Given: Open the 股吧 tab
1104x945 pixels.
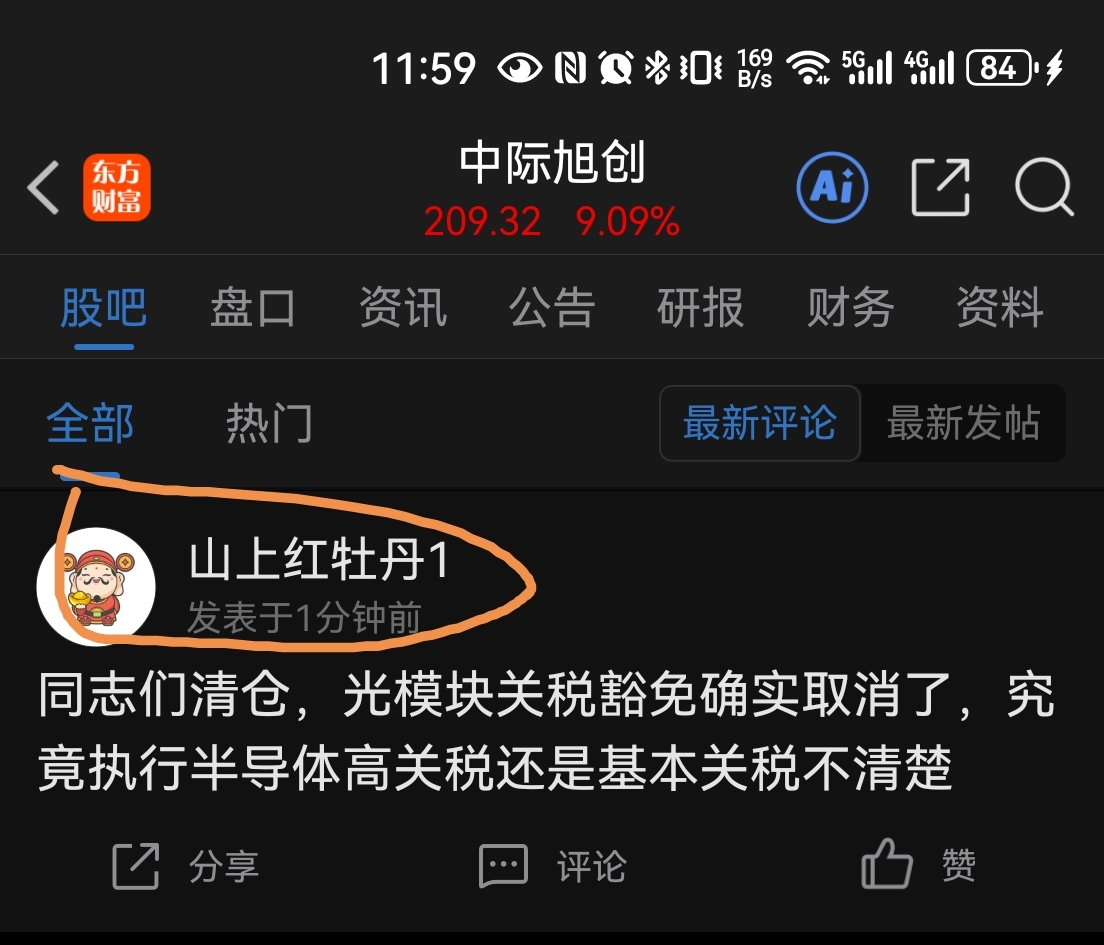Looking at the screenshot, I should (x=104, y=308).
